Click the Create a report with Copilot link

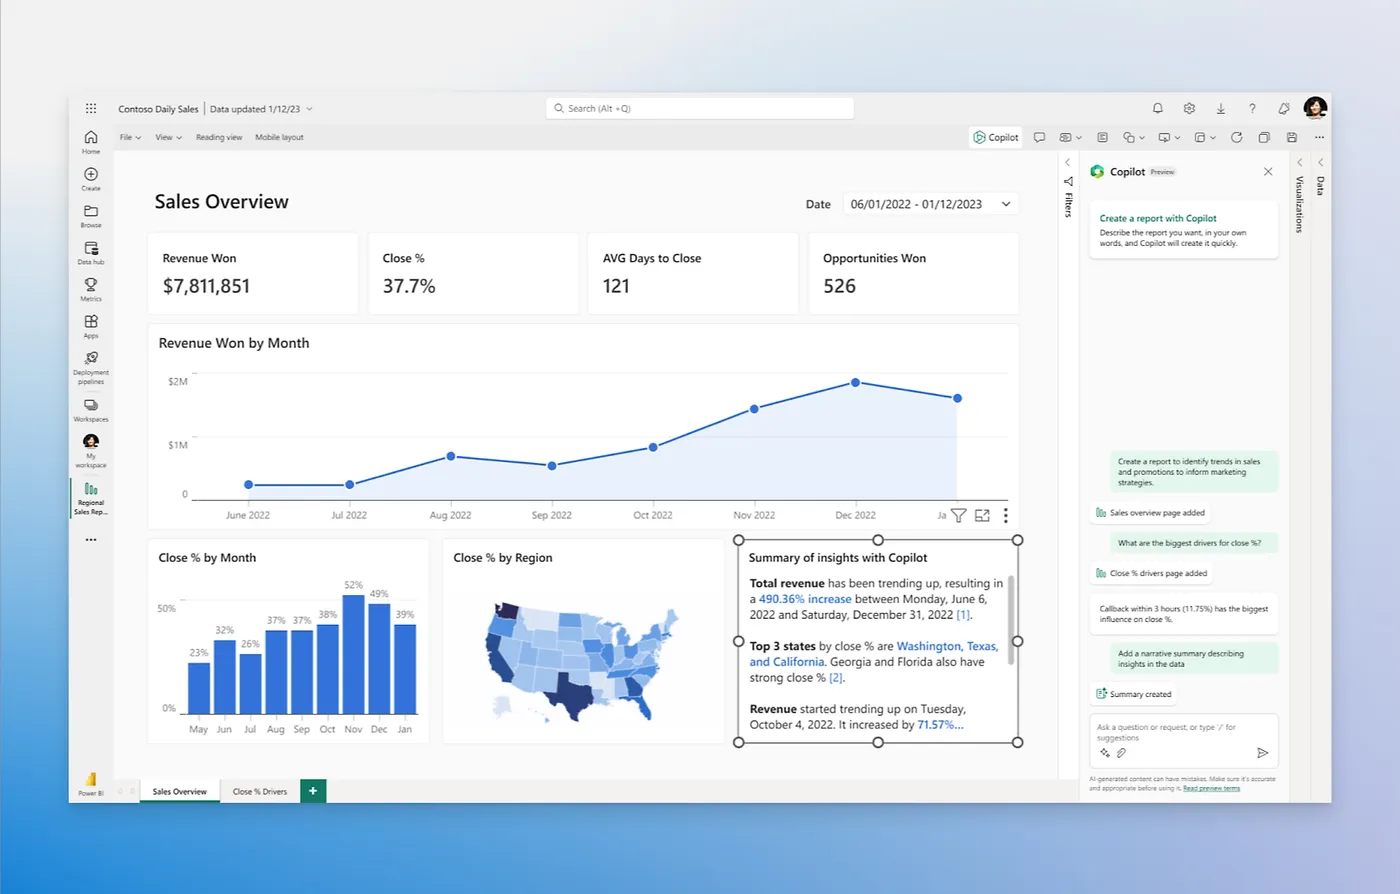(1158, 217)
